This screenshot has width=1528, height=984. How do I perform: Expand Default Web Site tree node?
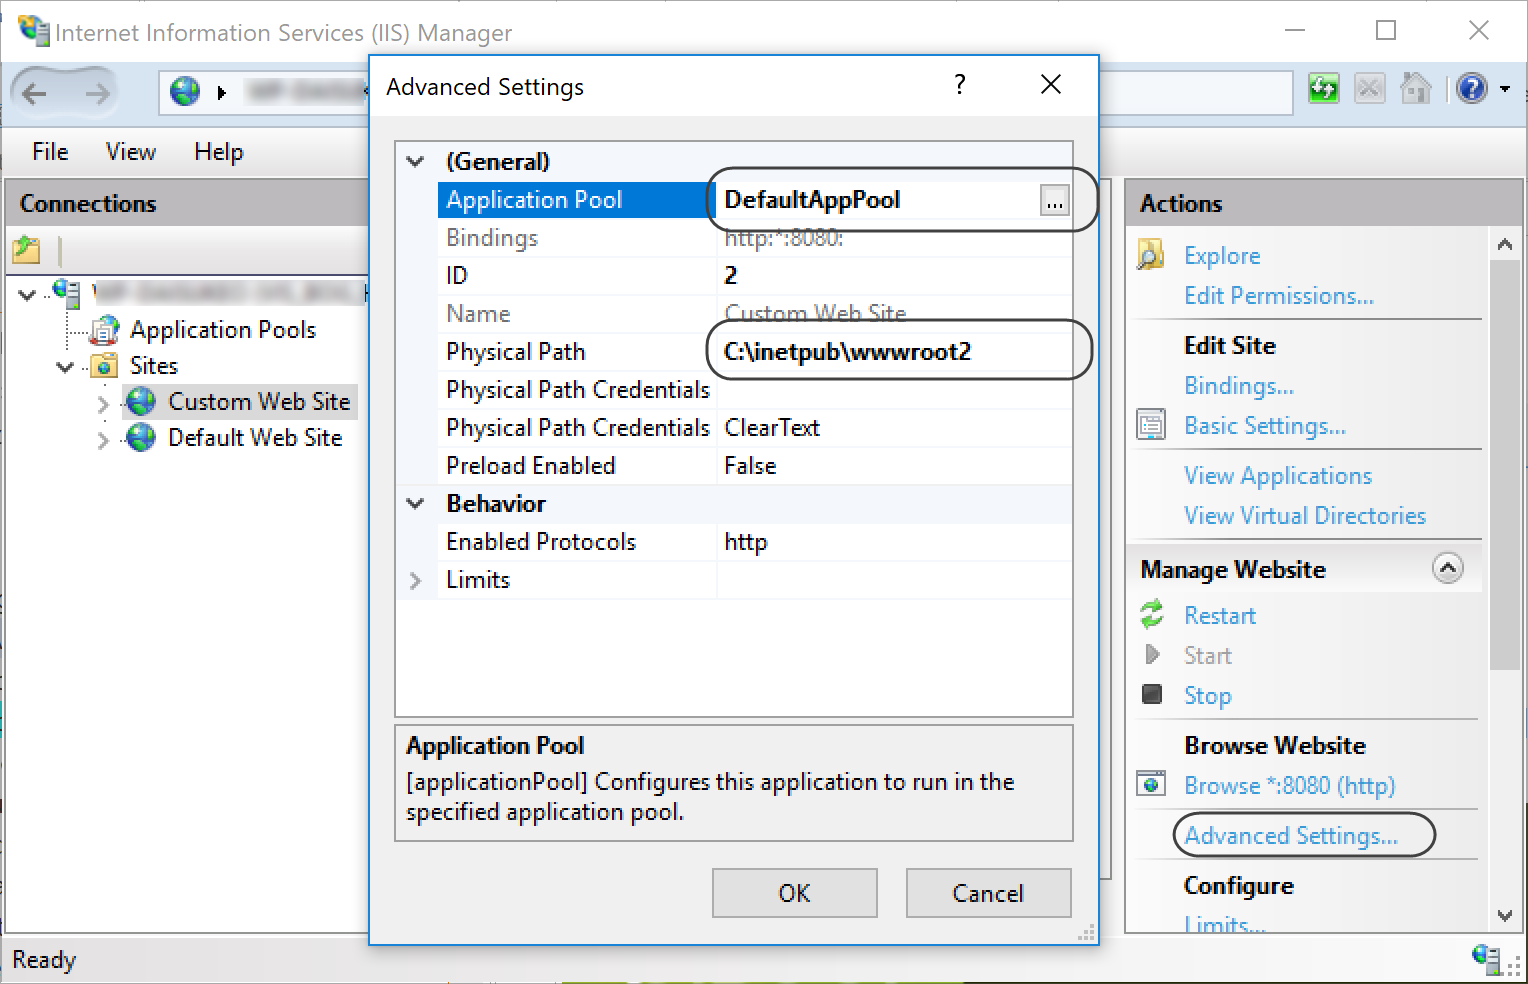pos(103,440)
